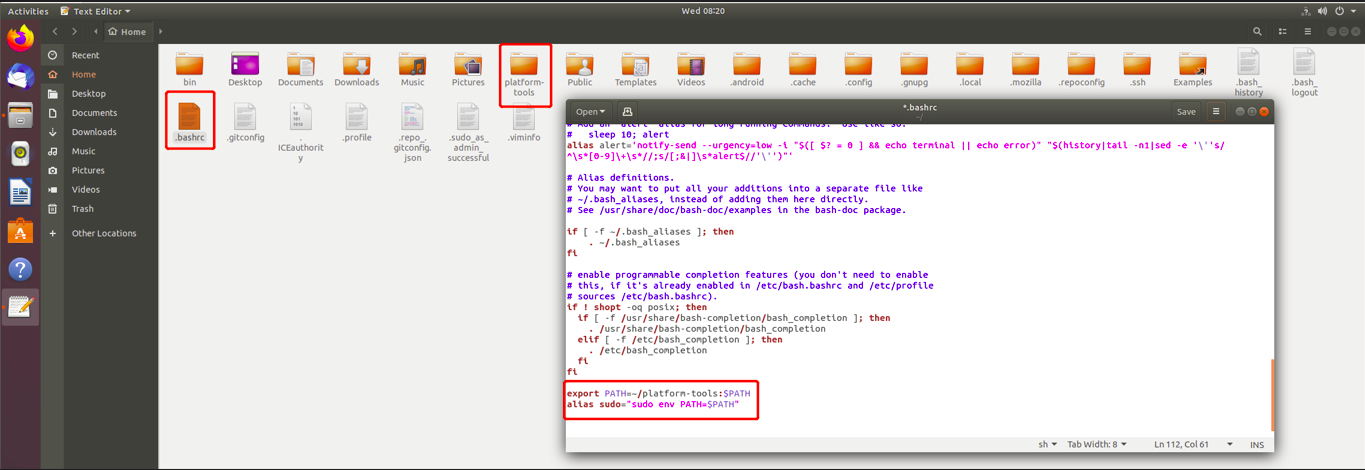
Task: Select the .android folder
Action: tap(747, 69)
